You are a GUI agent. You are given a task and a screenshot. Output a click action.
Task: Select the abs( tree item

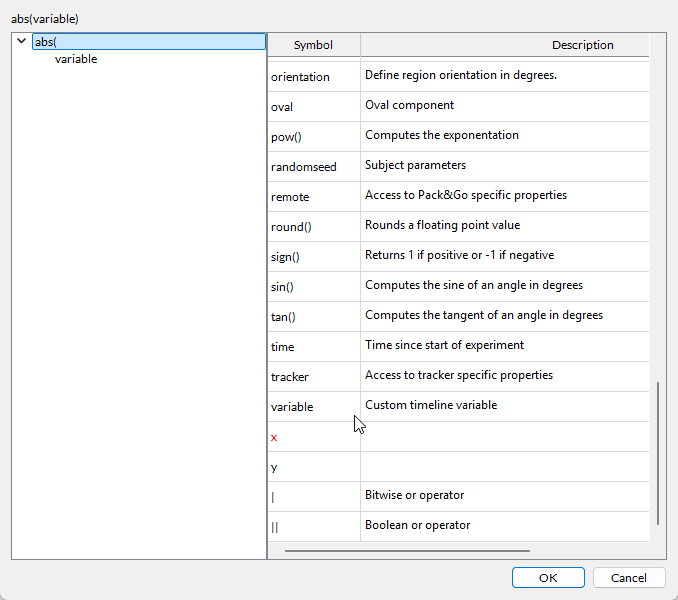(x=45, y=42)
